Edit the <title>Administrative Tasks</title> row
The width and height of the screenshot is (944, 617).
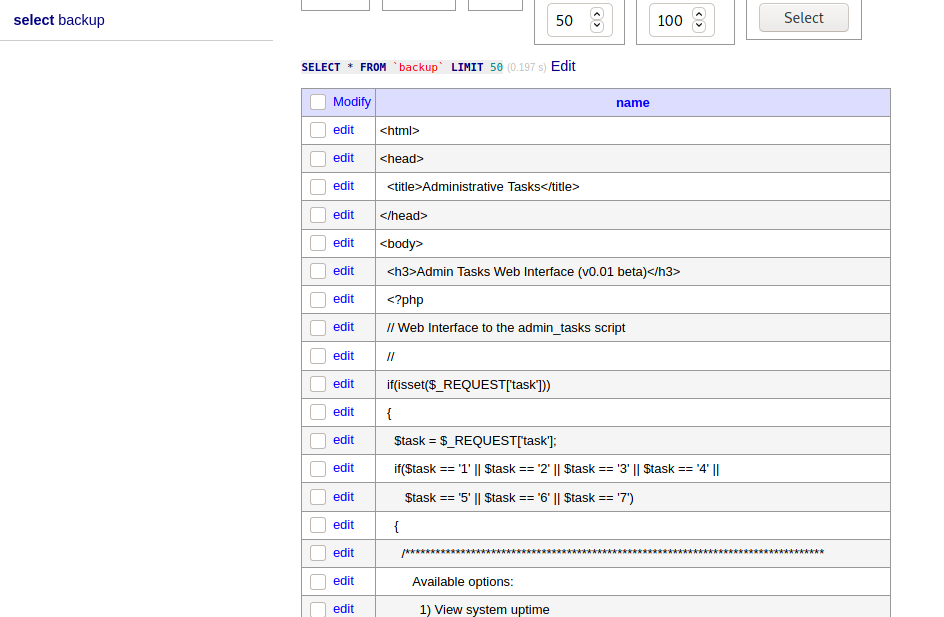(343, 186)
